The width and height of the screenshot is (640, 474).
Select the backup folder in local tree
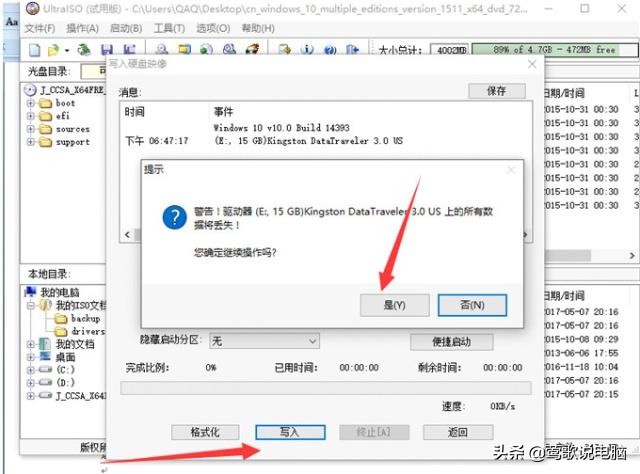click(78, 318)
